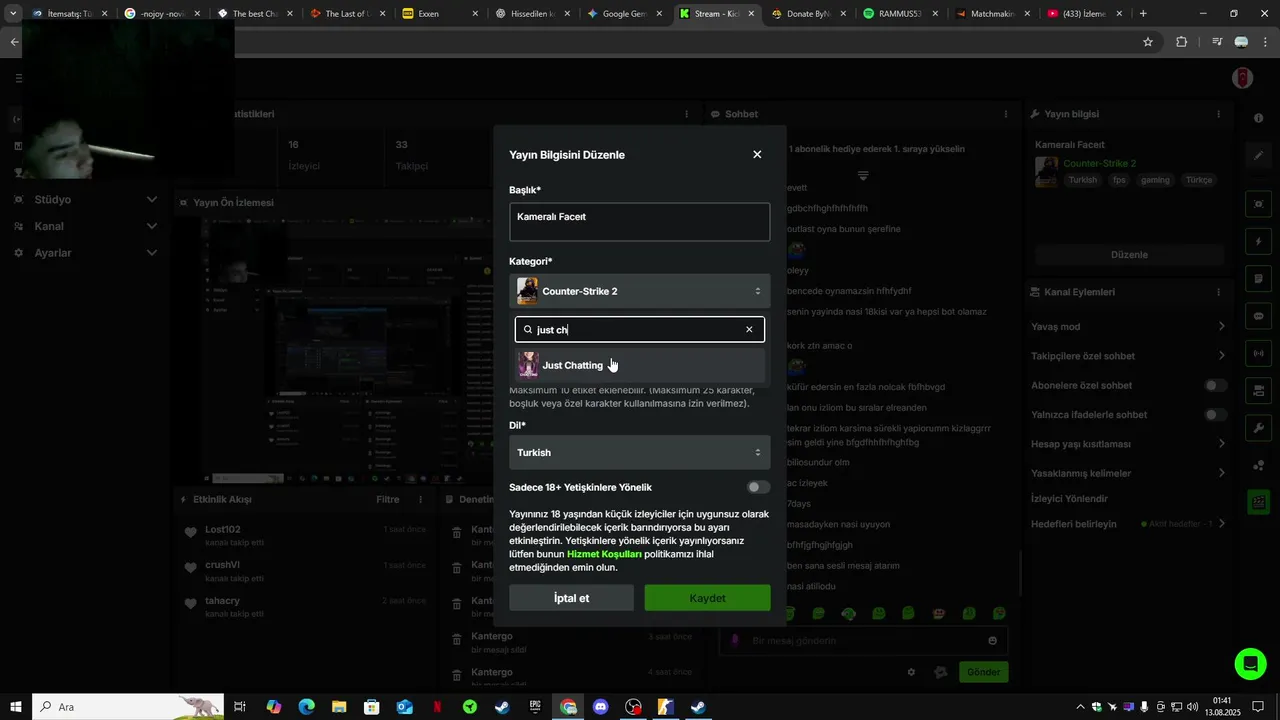This screenshot has height=720, width=1280.
Task: Click İzleyici Yönlendir in Kanal Eylemleri
Action: click(1069, 498)
